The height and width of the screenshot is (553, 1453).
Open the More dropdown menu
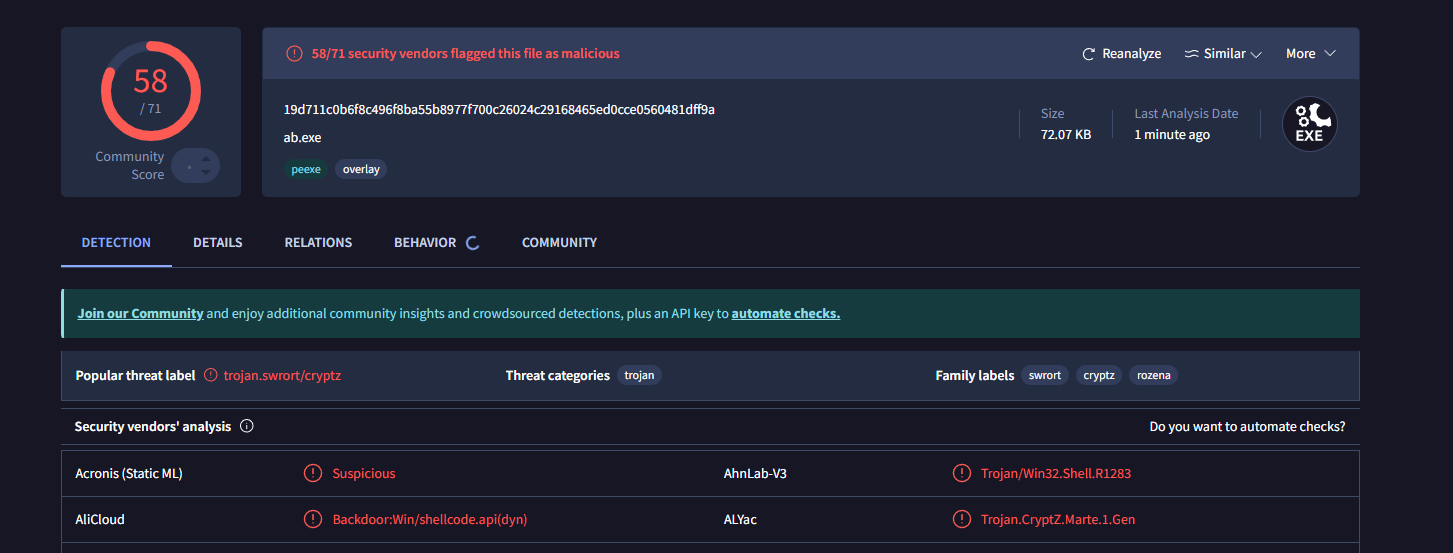(x=1310, y=54)
